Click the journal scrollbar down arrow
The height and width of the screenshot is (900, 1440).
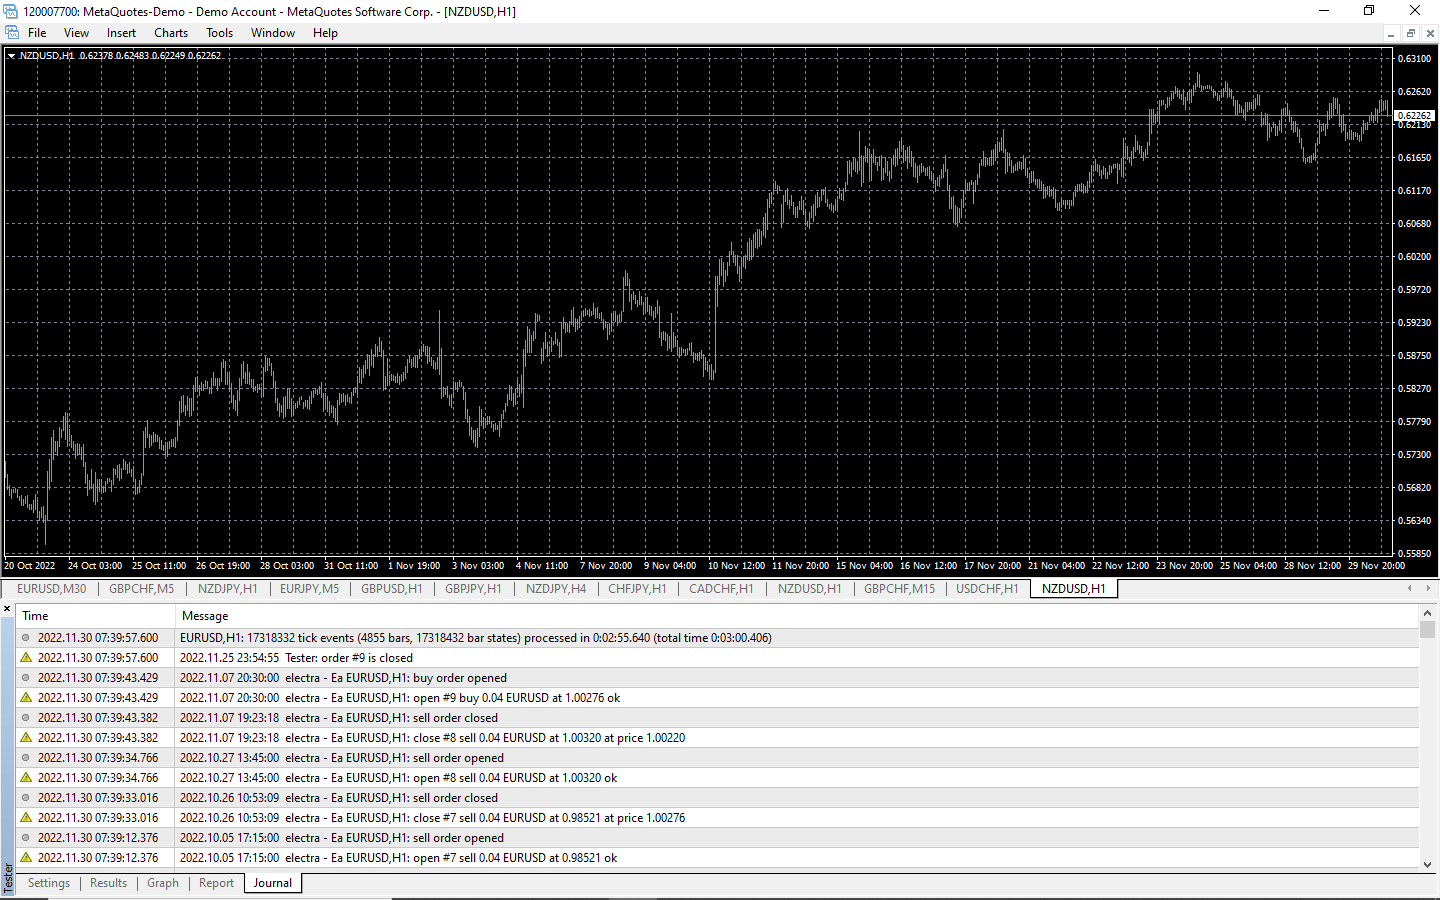(1428, 864)
